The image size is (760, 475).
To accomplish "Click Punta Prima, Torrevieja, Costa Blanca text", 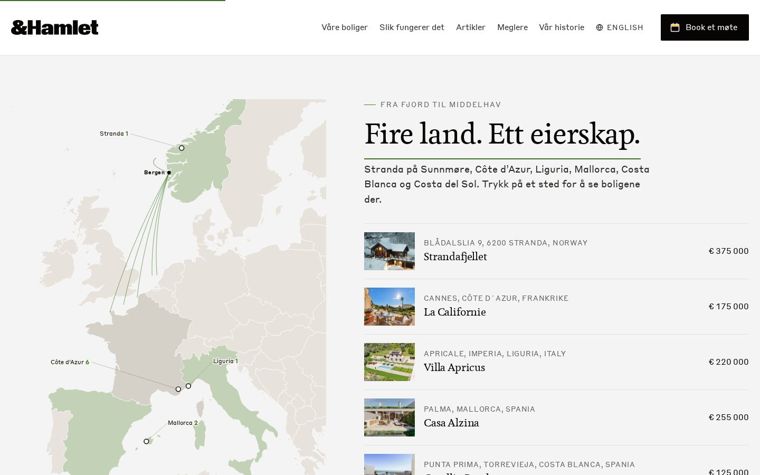I will [x=529, y=464].
